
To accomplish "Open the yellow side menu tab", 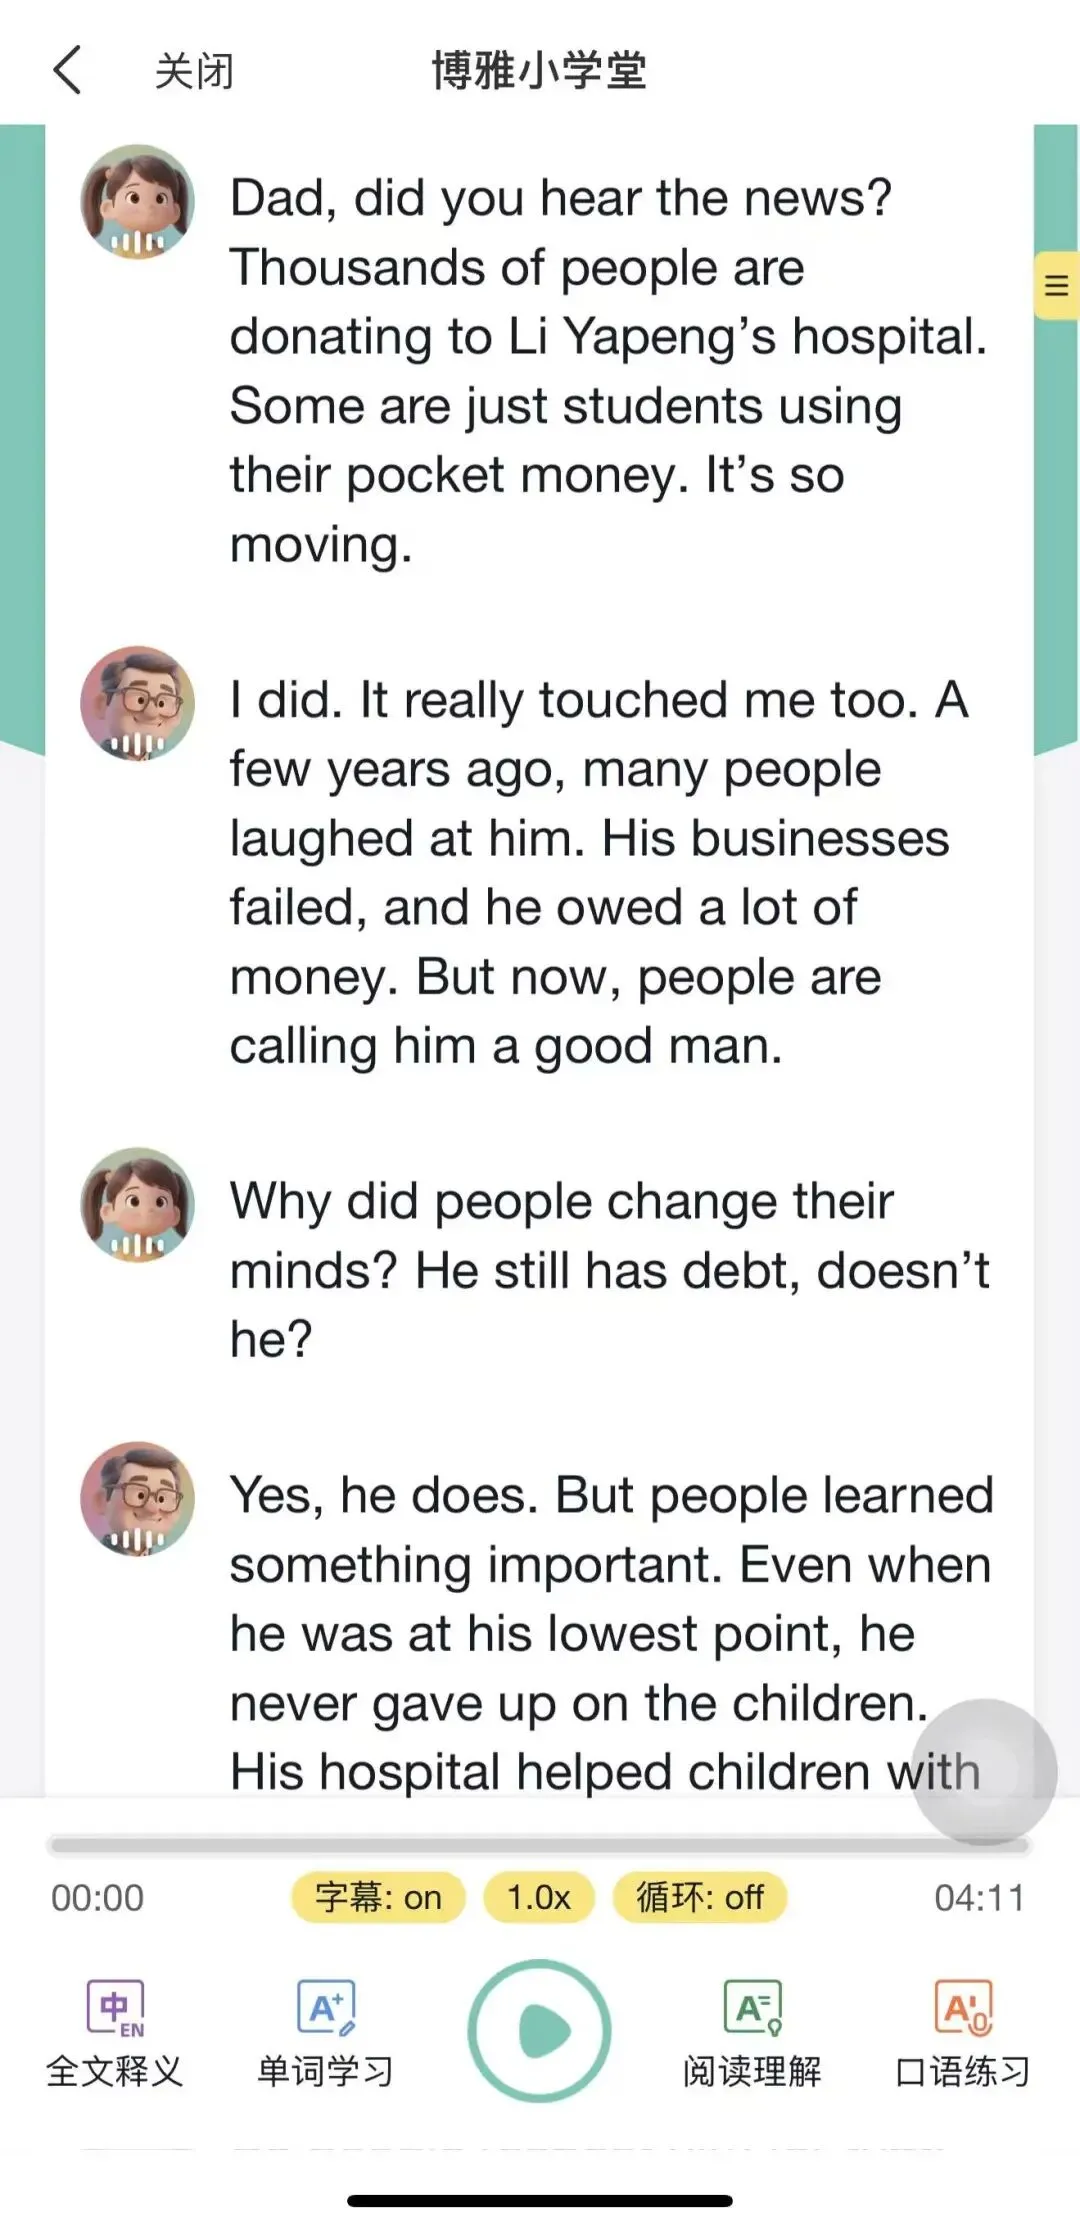I will click(x=1056, y=286).
